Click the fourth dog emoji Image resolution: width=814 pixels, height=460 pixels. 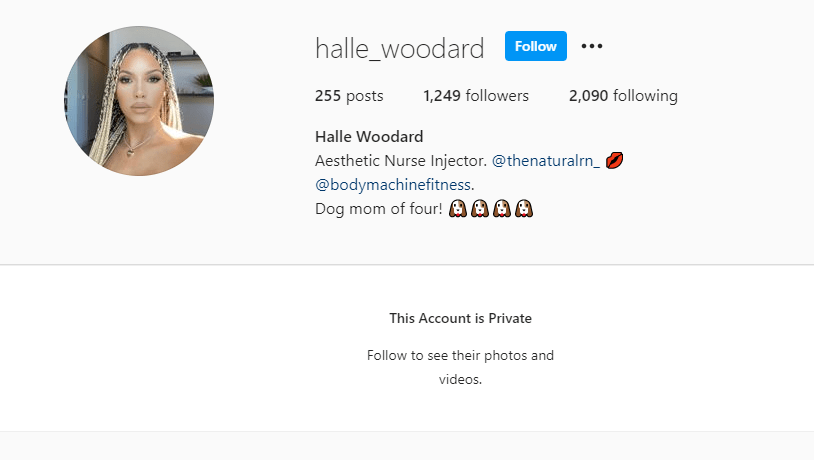(524, 209)
